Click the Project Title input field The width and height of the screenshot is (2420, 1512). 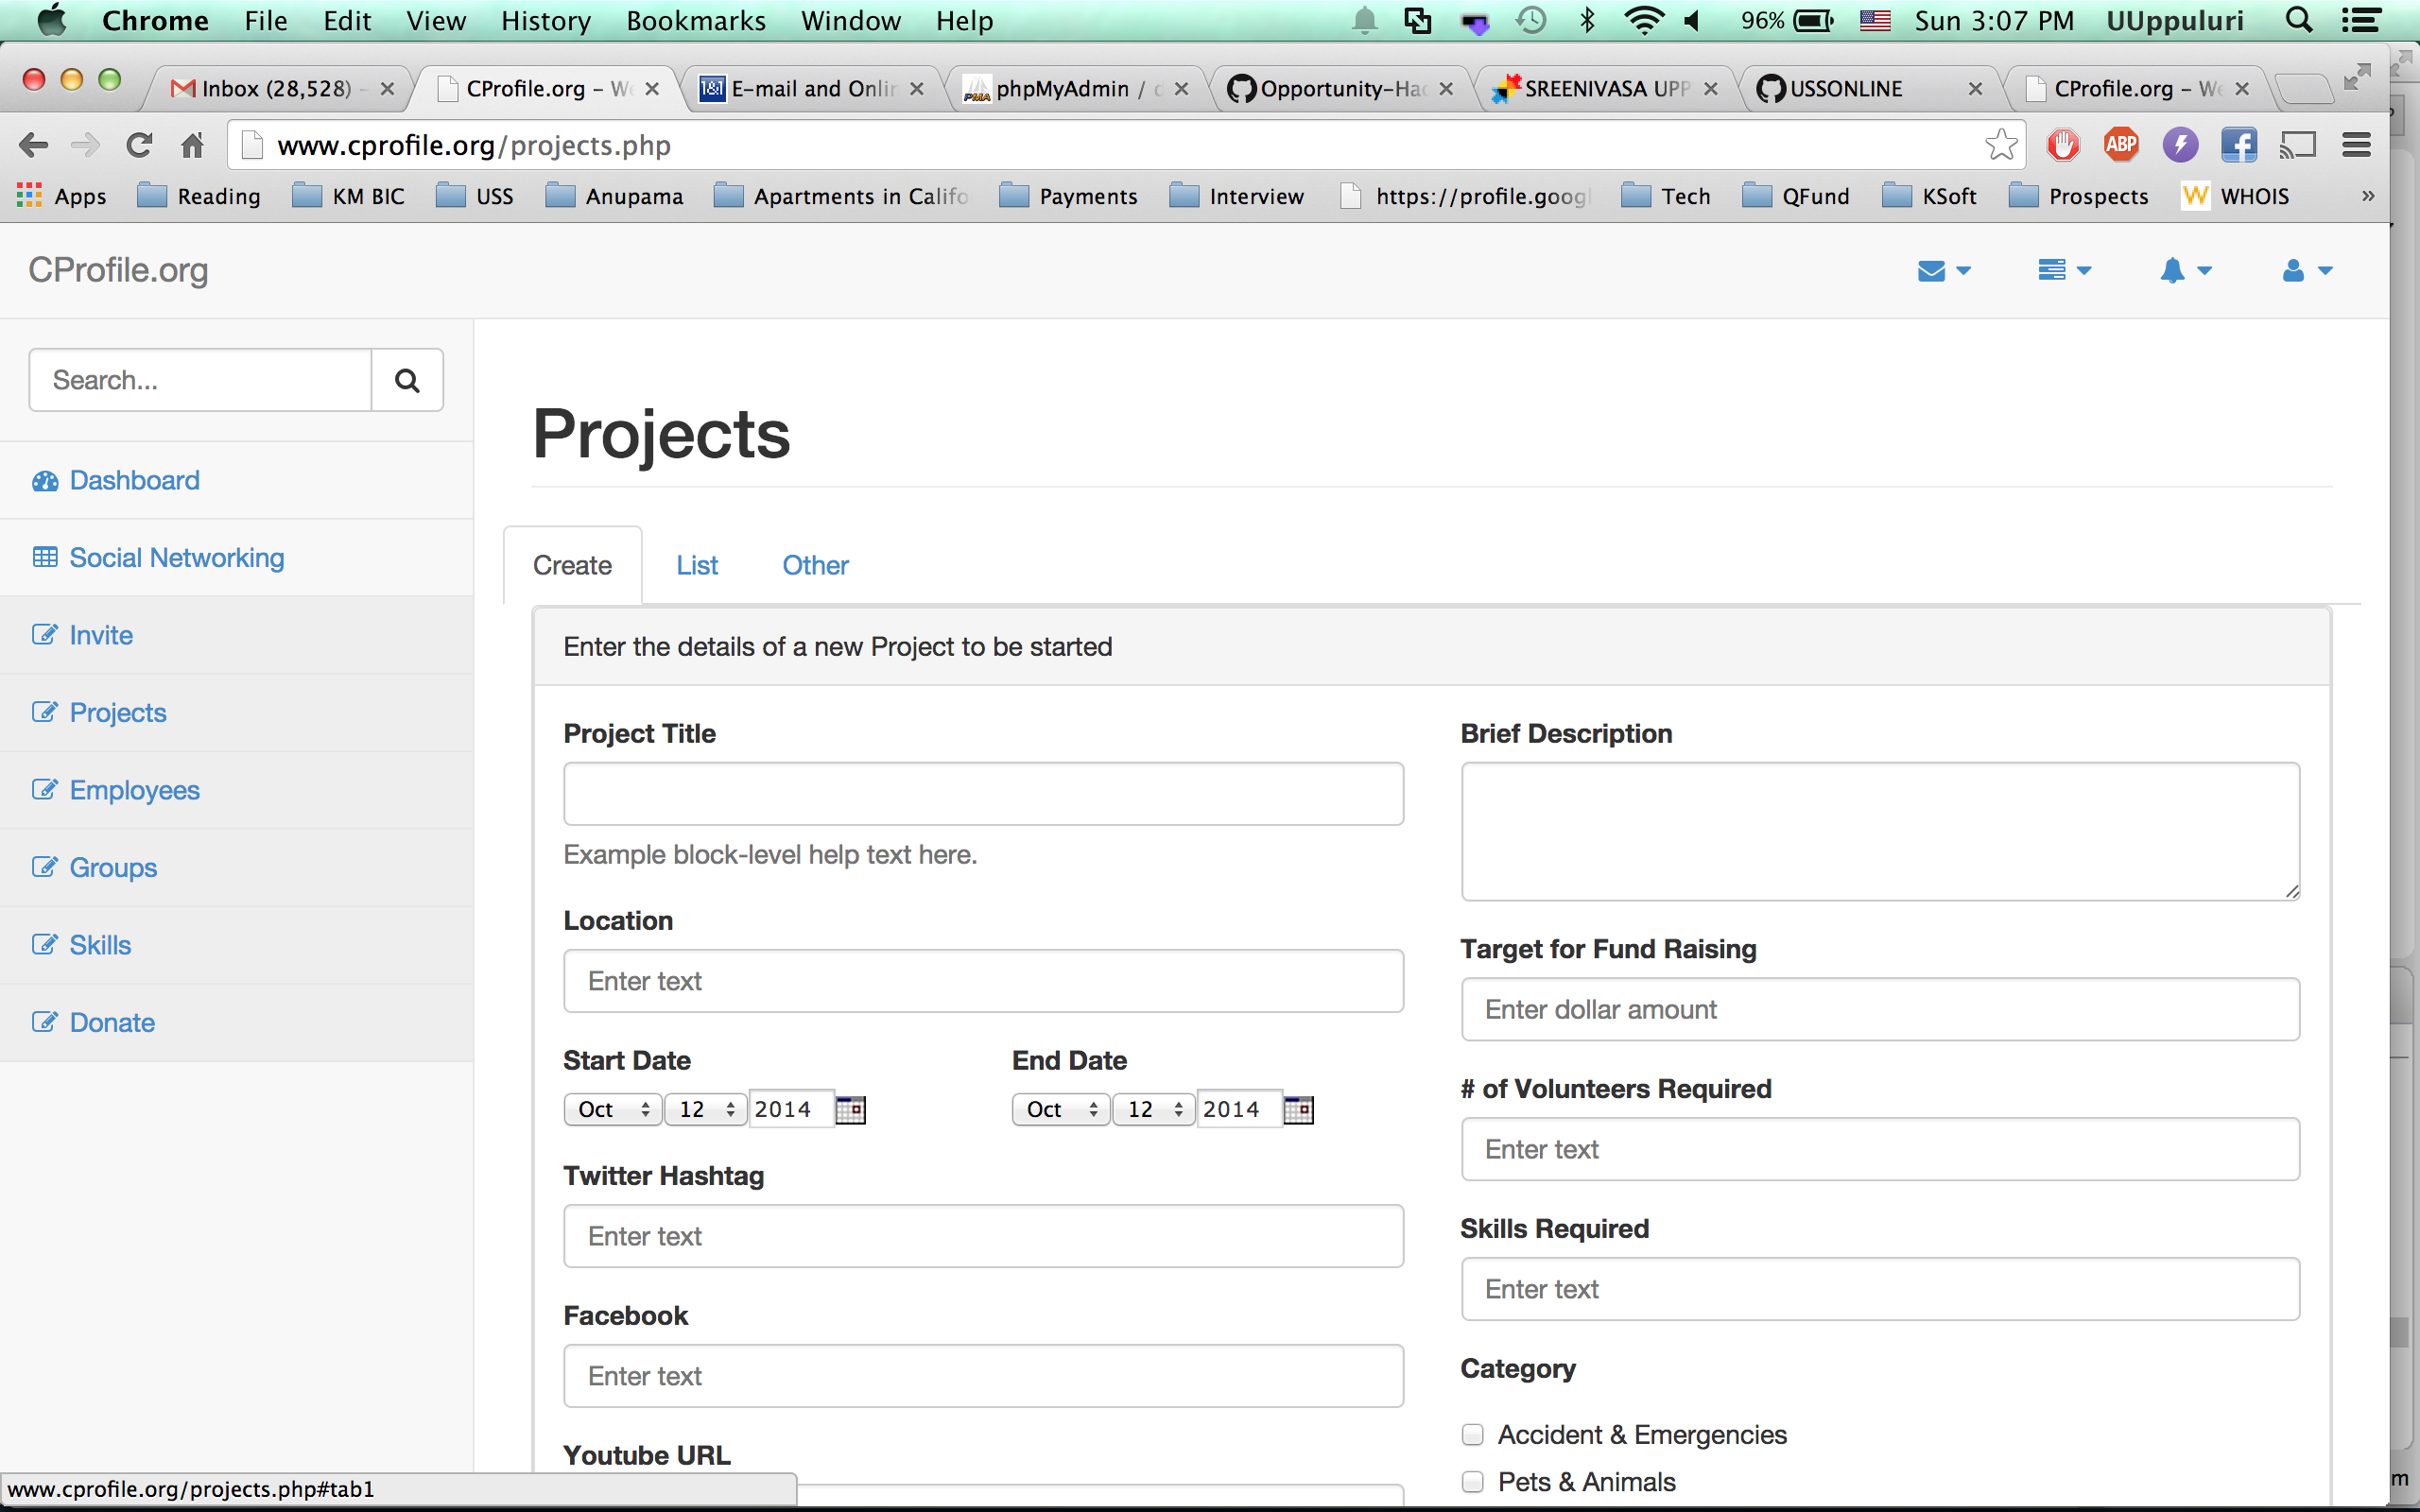pyautogui.click(x=983, y=794)
